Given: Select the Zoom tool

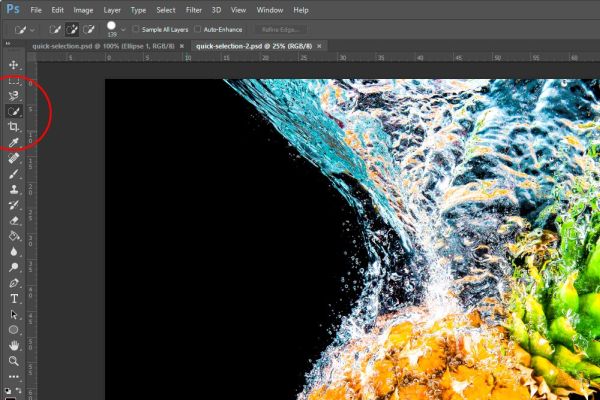Looking at the screenshot, I should (14, 361).
